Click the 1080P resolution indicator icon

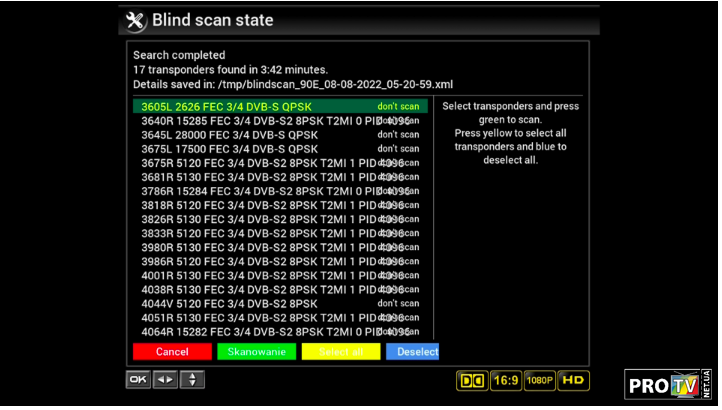coord(539,380)
